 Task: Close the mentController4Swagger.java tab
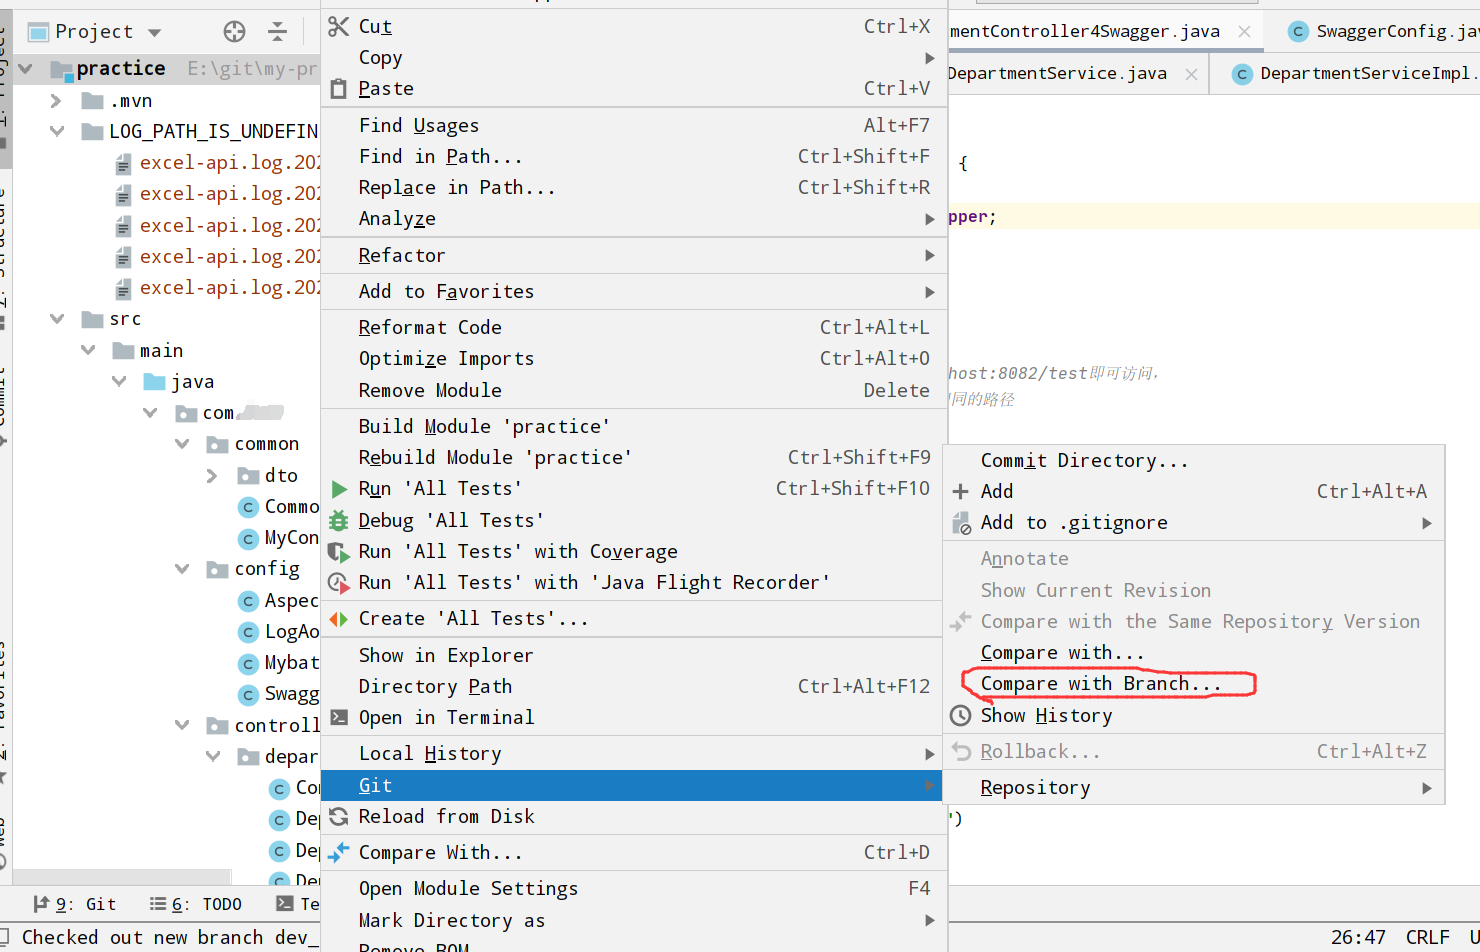point(1244,32)
